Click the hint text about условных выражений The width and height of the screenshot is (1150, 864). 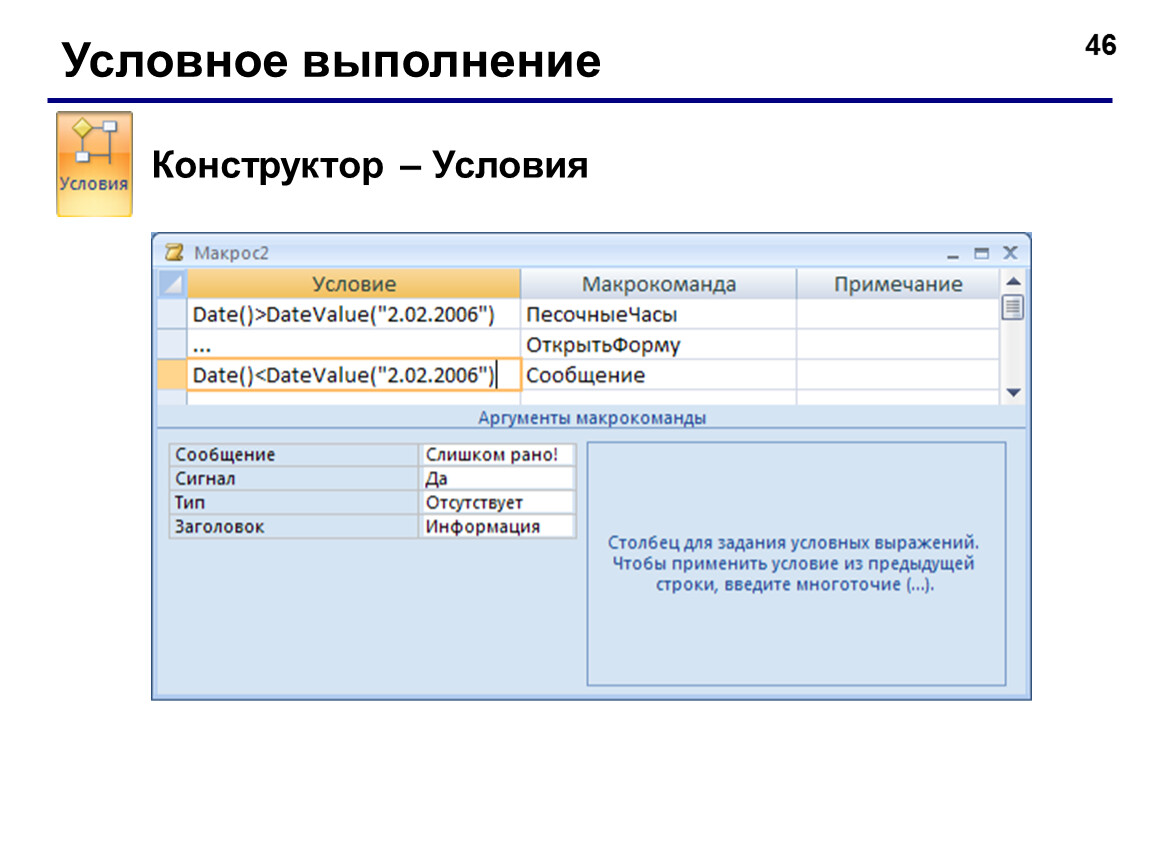click(794, 563)
